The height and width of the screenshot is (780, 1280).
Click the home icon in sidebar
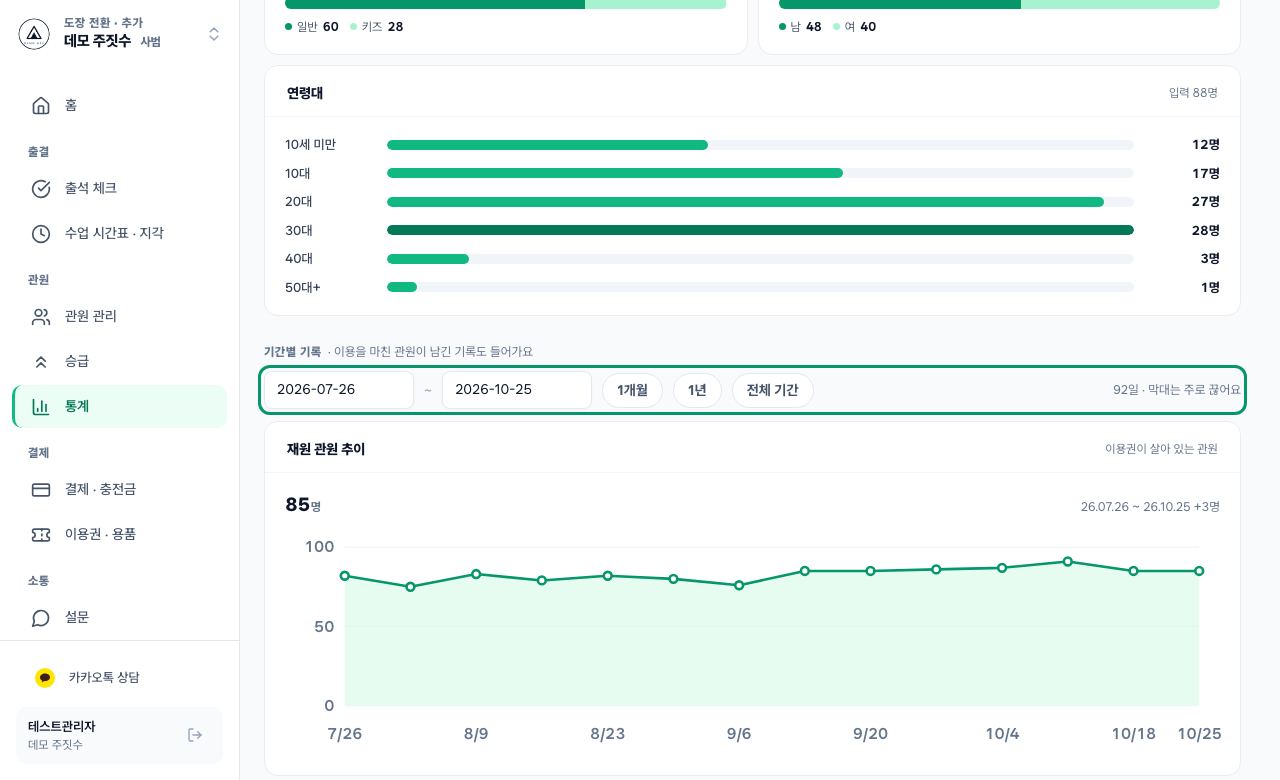[41, 106]
